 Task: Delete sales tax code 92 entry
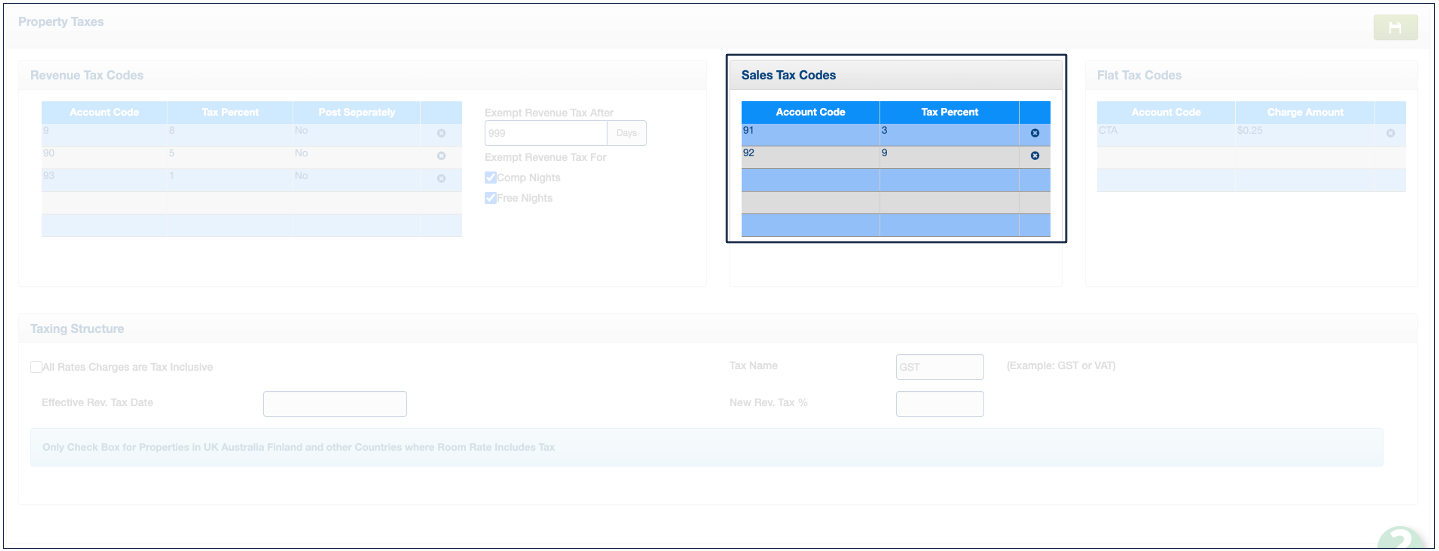coord(1035,156)
